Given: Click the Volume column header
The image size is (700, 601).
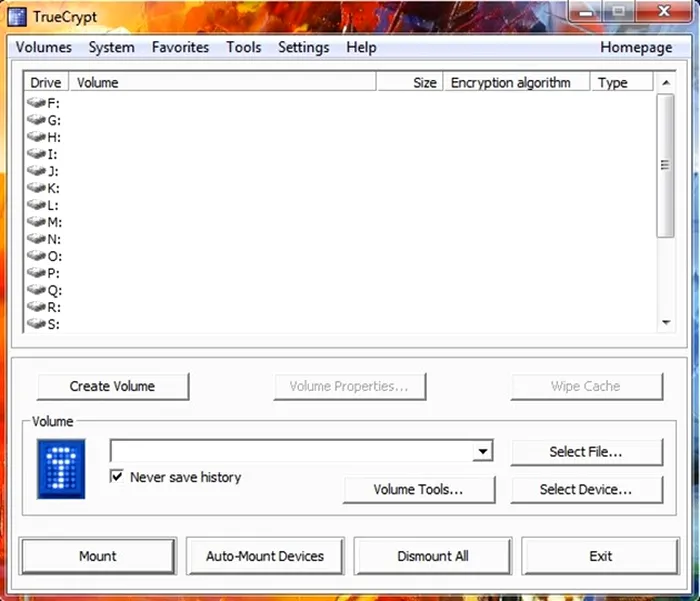Looking at the screenshot, I should (222, 83).
